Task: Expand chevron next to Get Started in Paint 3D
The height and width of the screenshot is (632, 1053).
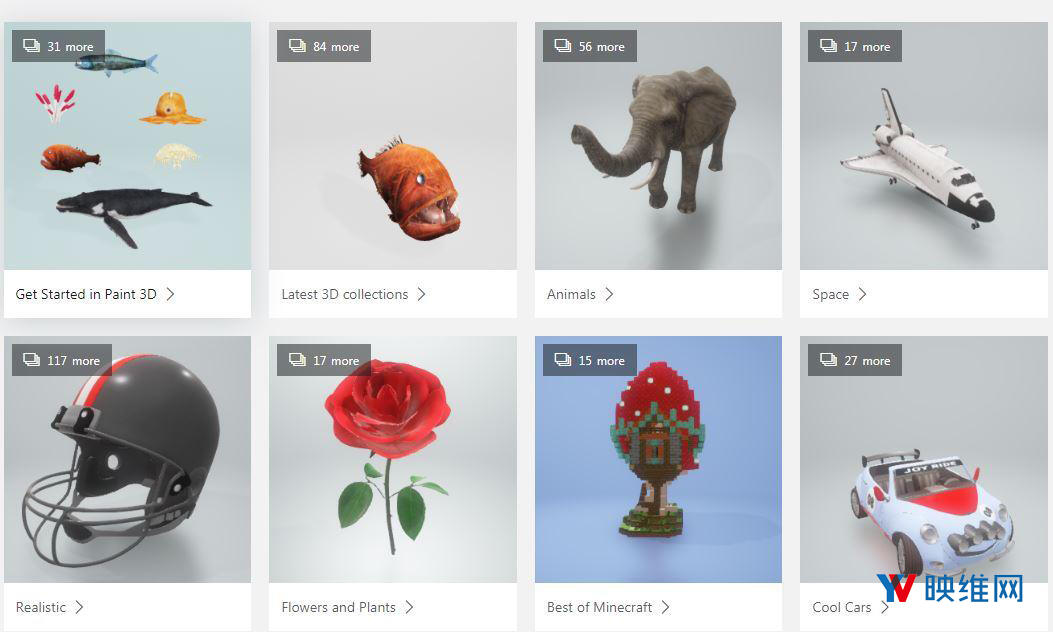Action: point(171,294)
